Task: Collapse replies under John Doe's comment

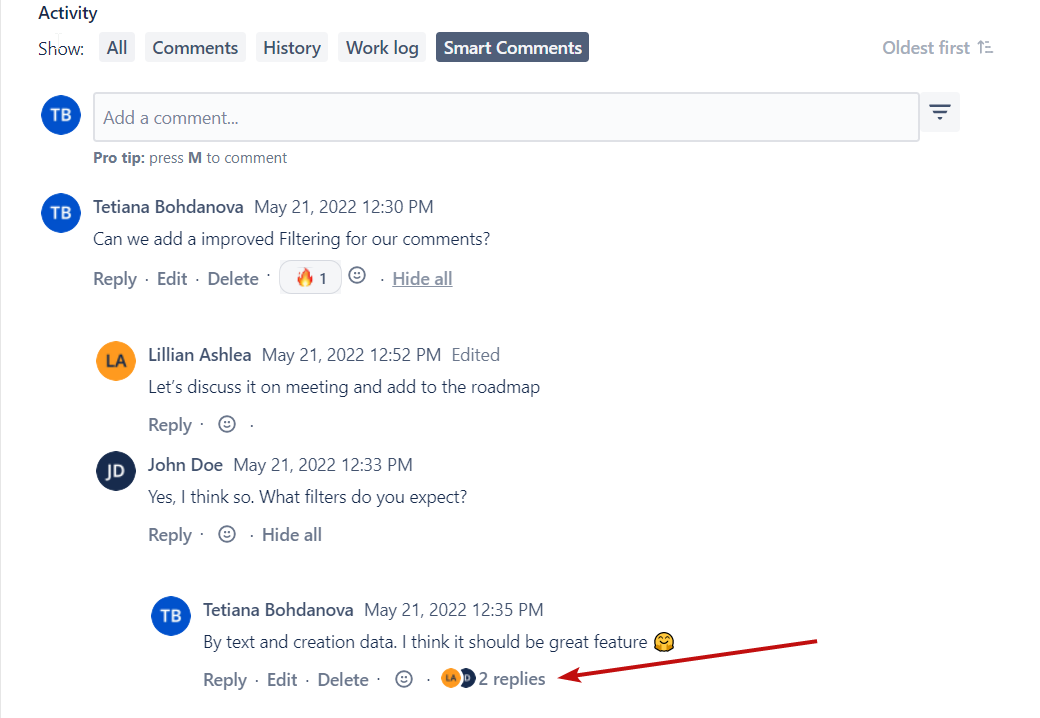Action: pyautogui.click(x=291, y=535)
